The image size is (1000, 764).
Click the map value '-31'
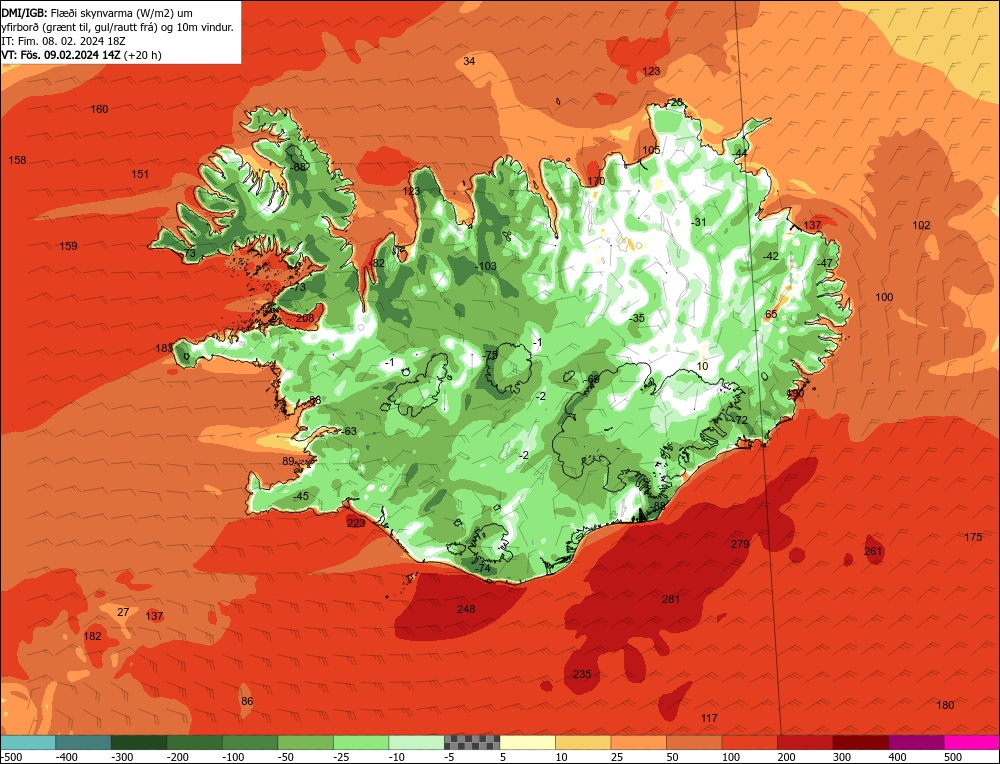[x=698, y=222]
